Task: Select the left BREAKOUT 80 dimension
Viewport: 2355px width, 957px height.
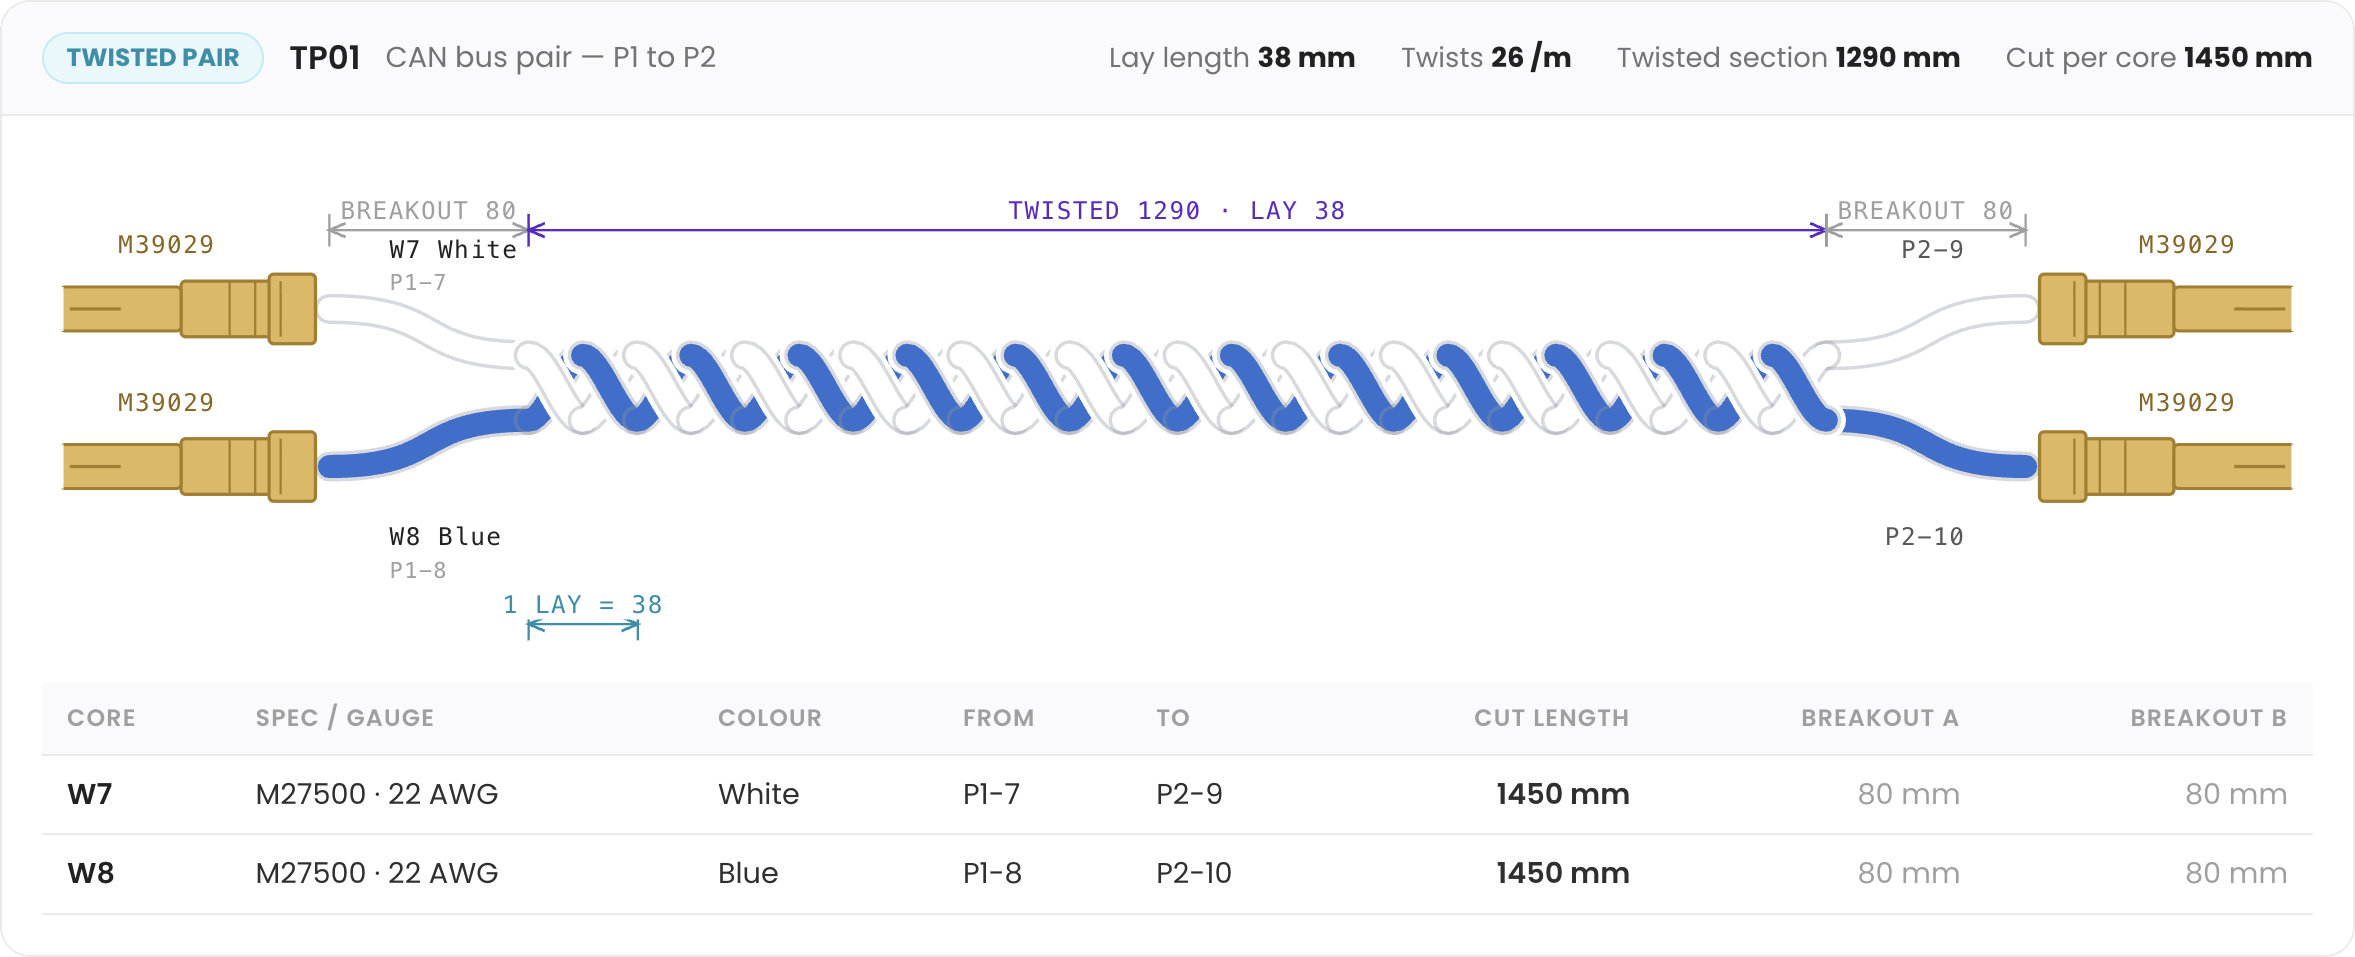Action: (x=428, y=220)
